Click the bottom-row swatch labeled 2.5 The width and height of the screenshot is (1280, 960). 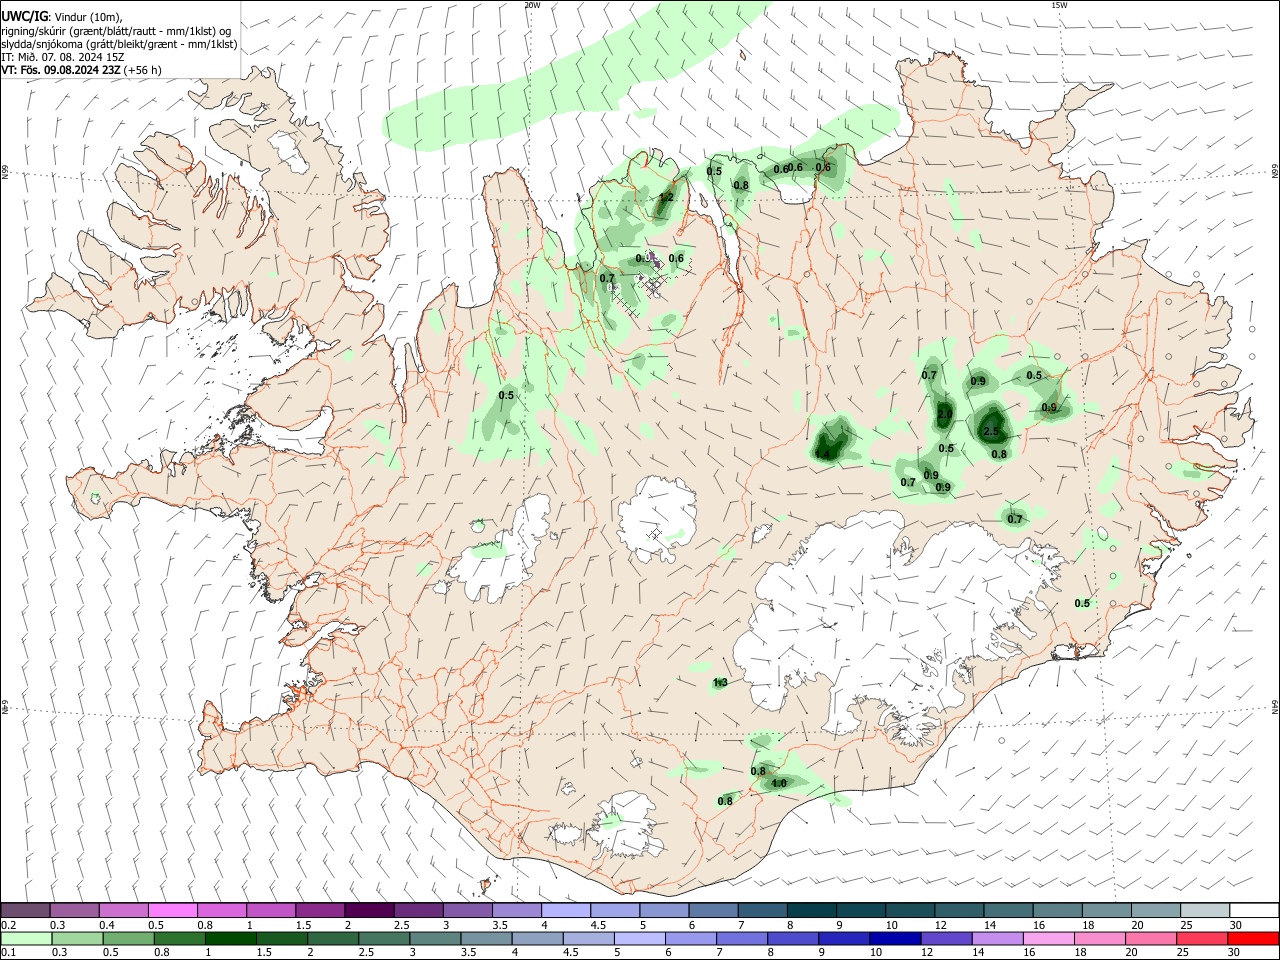pyautogui.click(x=383, y=938)
